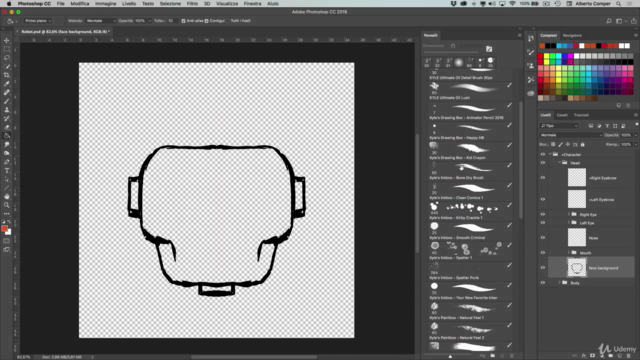Image resolution: width=640 pixels, height=360 pixels.
Task: Expand the Body group
Action: point(560,282)
